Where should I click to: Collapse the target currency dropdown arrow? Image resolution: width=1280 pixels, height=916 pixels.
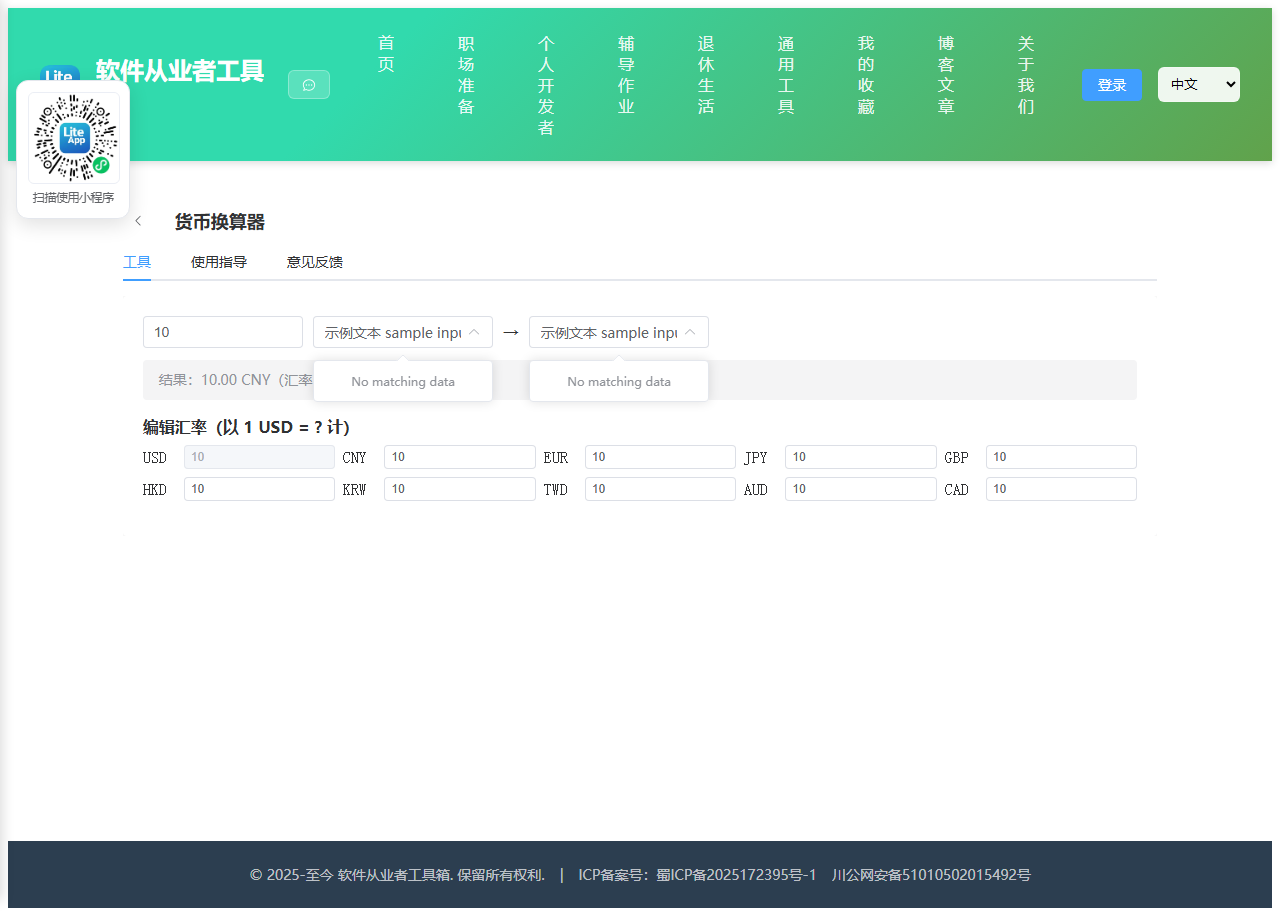click(690, 332)
